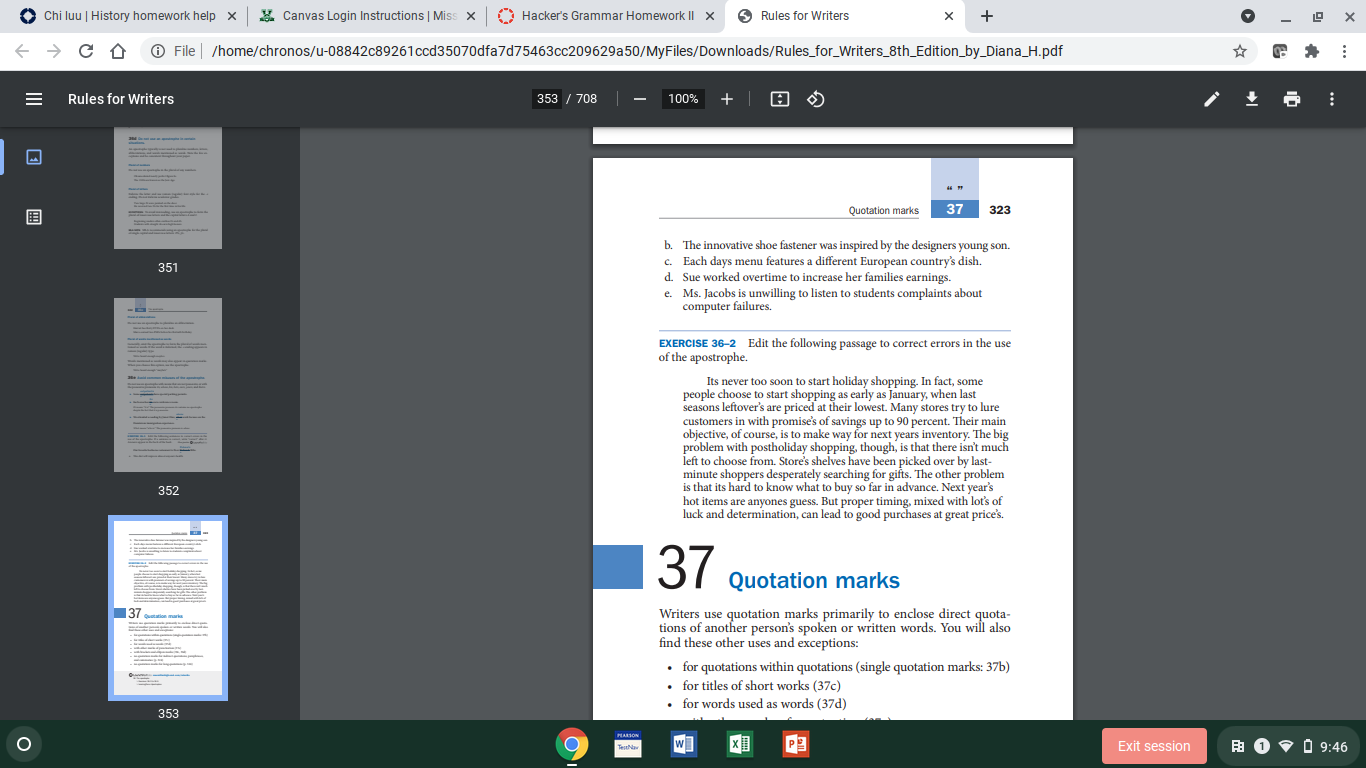This screenshot has width=1366, height=768.
Task: Reload the current page
Action: click(x=86, y=51)
